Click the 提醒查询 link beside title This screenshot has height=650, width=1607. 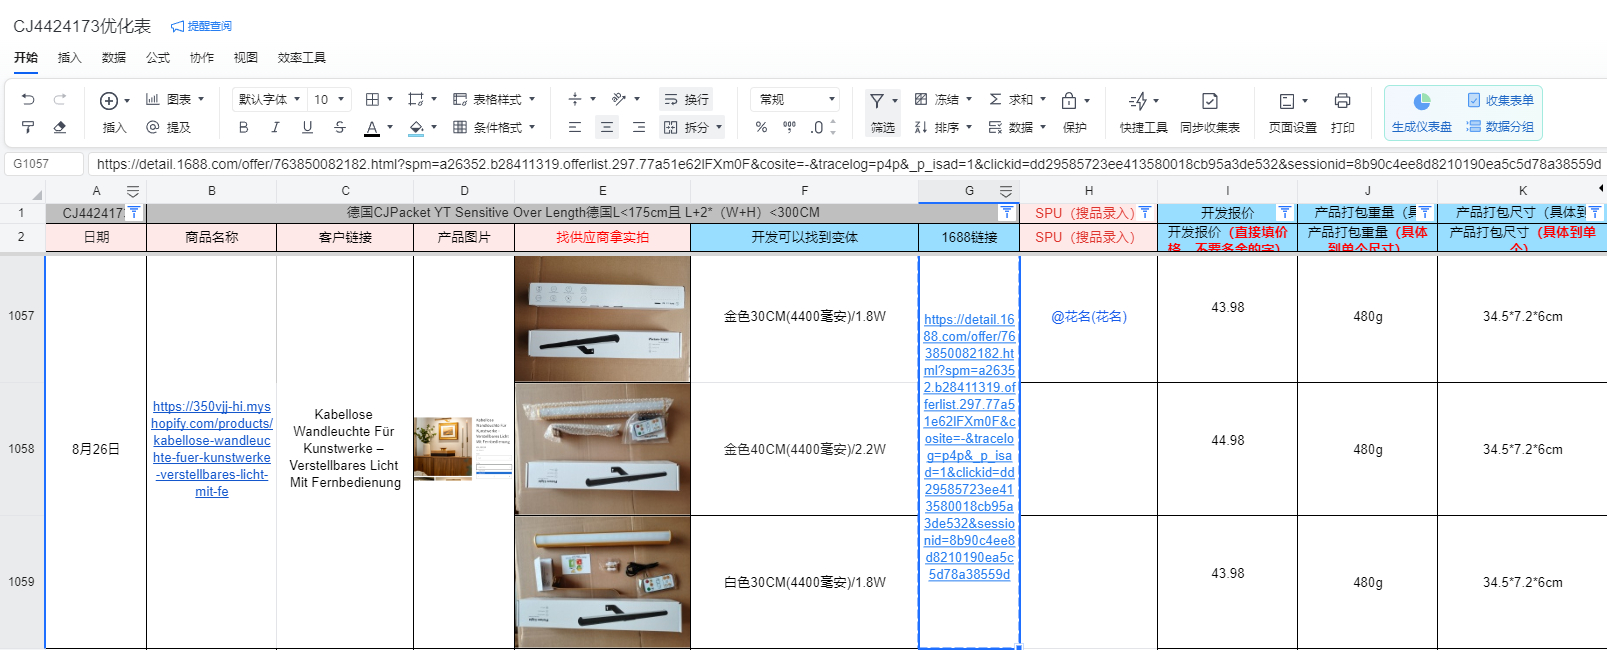tap(202, 26)
